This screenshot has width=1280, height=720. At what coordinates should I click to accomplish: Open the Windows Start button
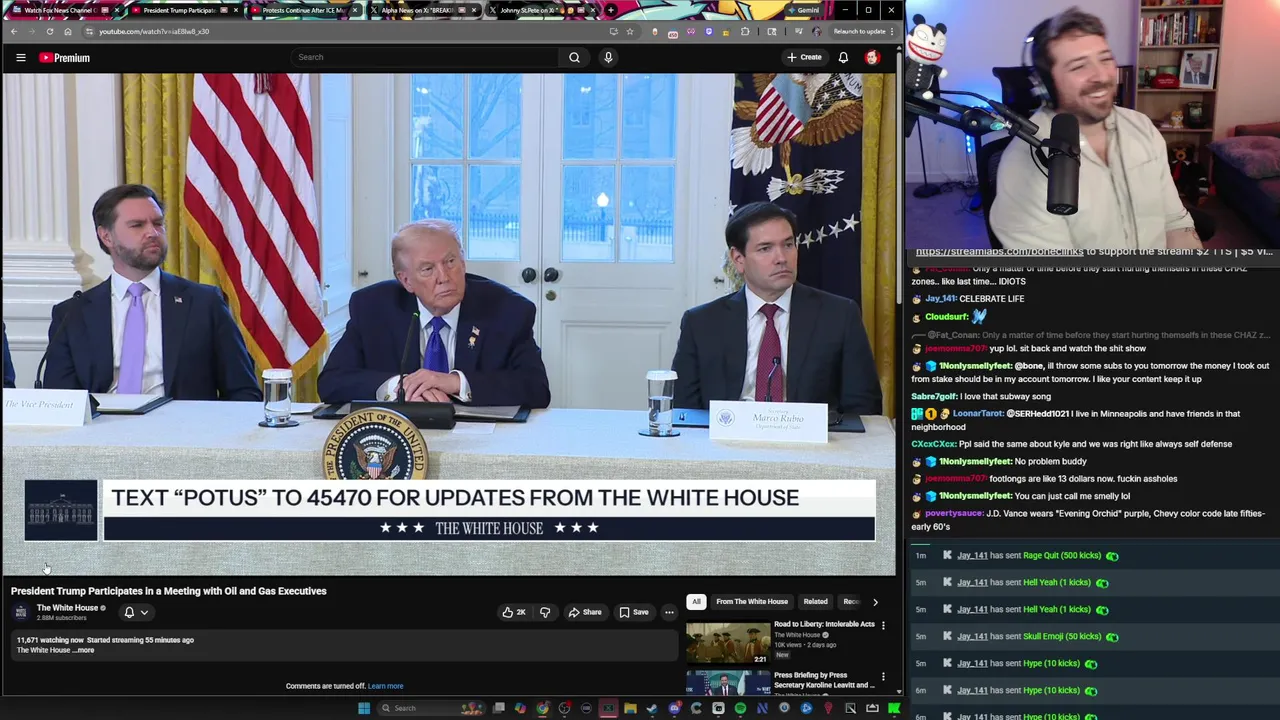point(364,708)
